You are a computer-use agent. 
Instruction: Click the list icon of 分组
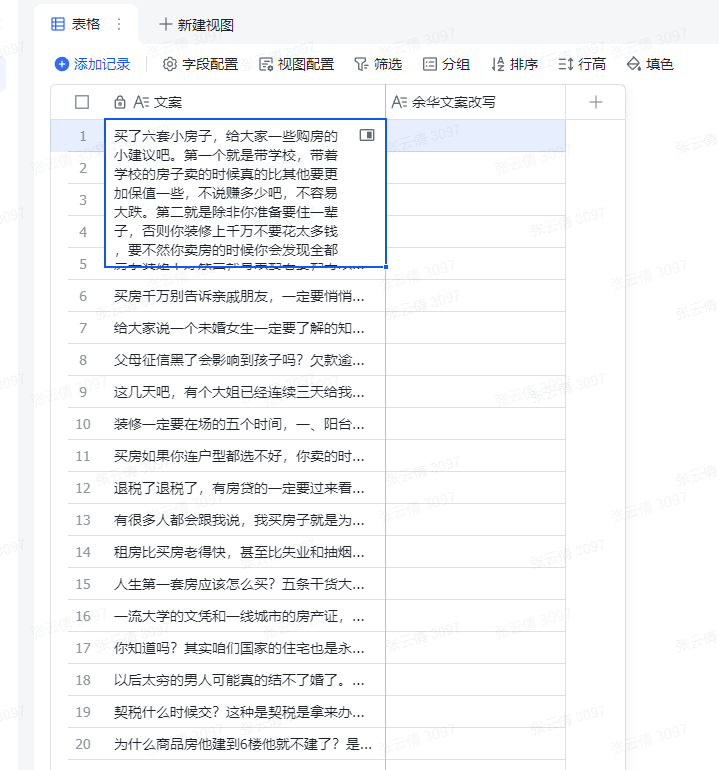coord(429,64)
